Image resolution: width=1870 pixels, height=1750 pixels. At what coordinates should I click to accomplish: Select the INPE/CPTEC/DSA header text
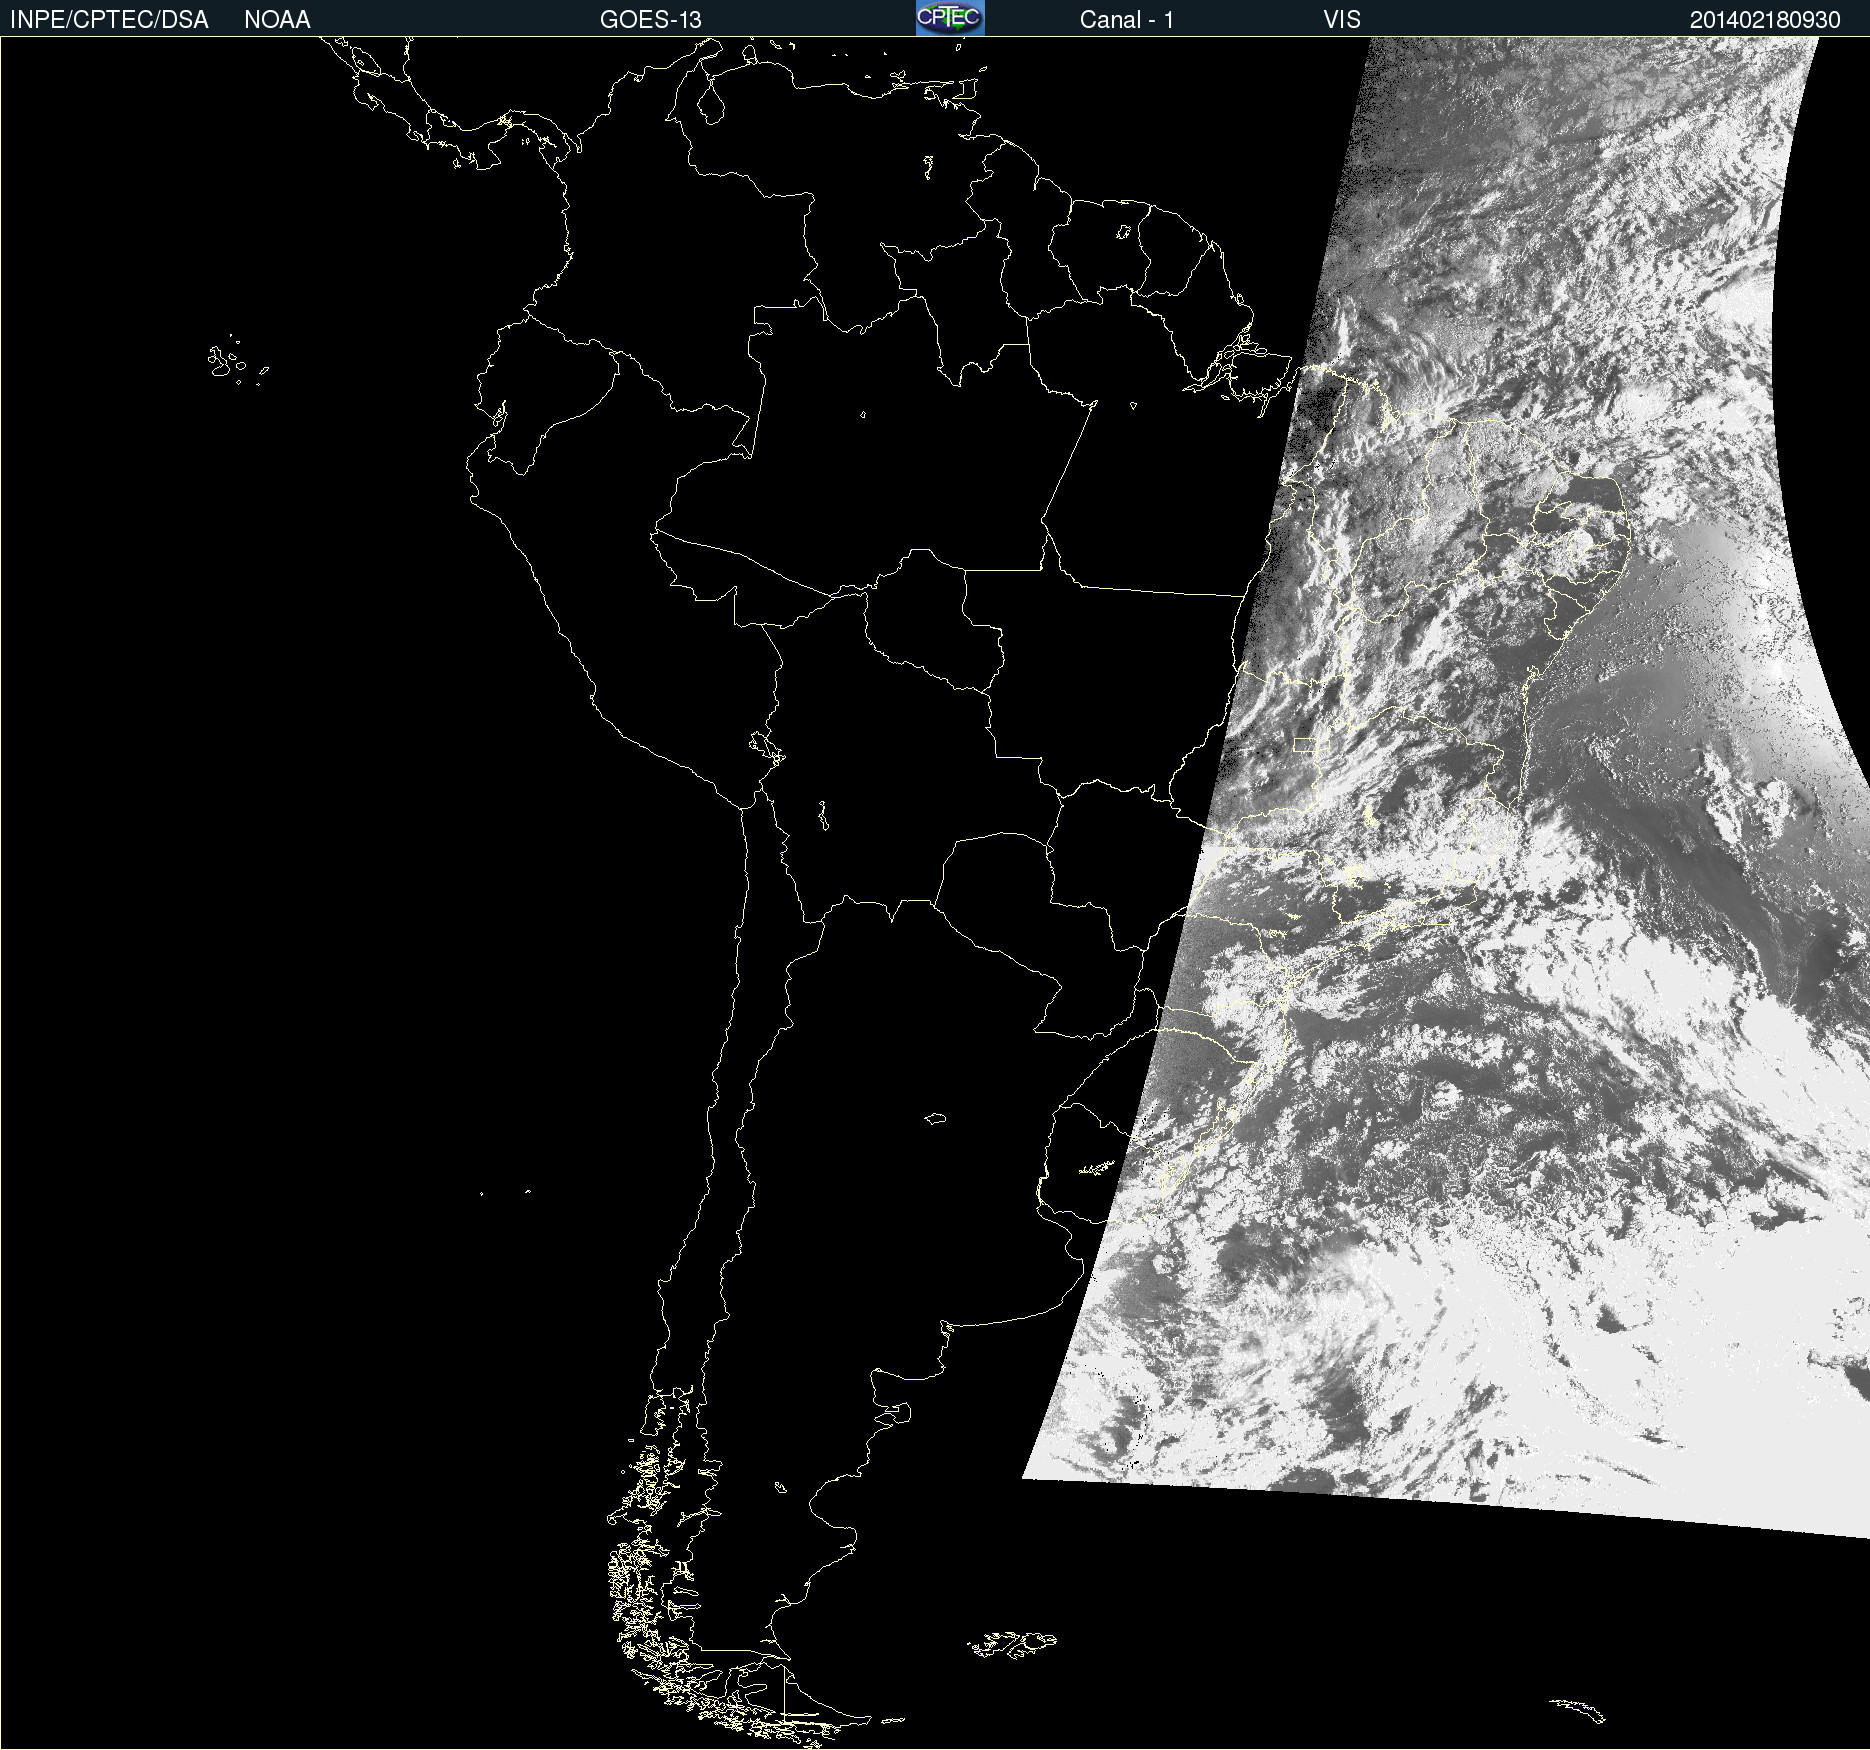pos(109,20)
